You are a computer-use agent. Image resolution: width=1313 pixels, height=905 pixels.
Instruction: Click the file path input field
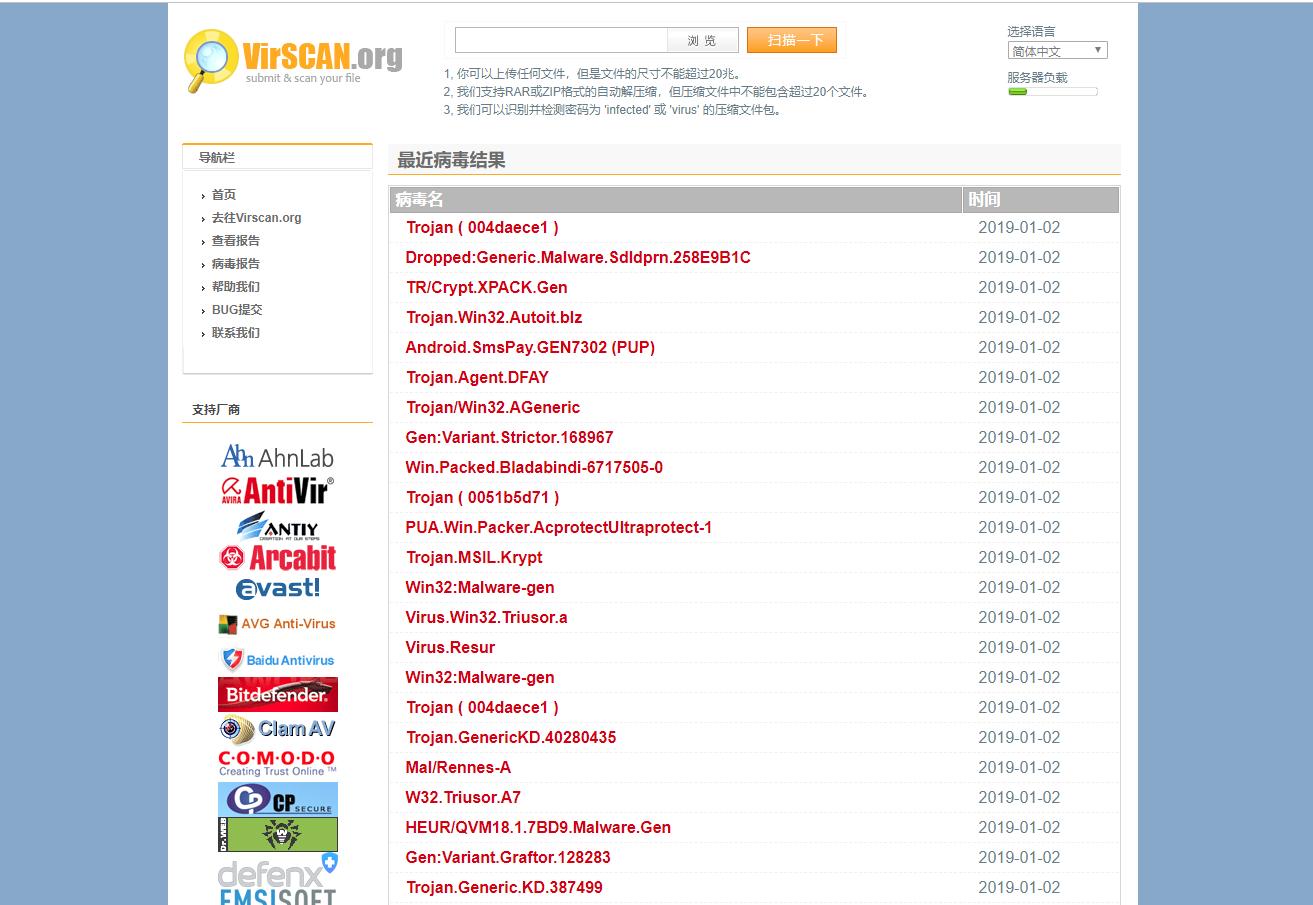click(561, 40)
